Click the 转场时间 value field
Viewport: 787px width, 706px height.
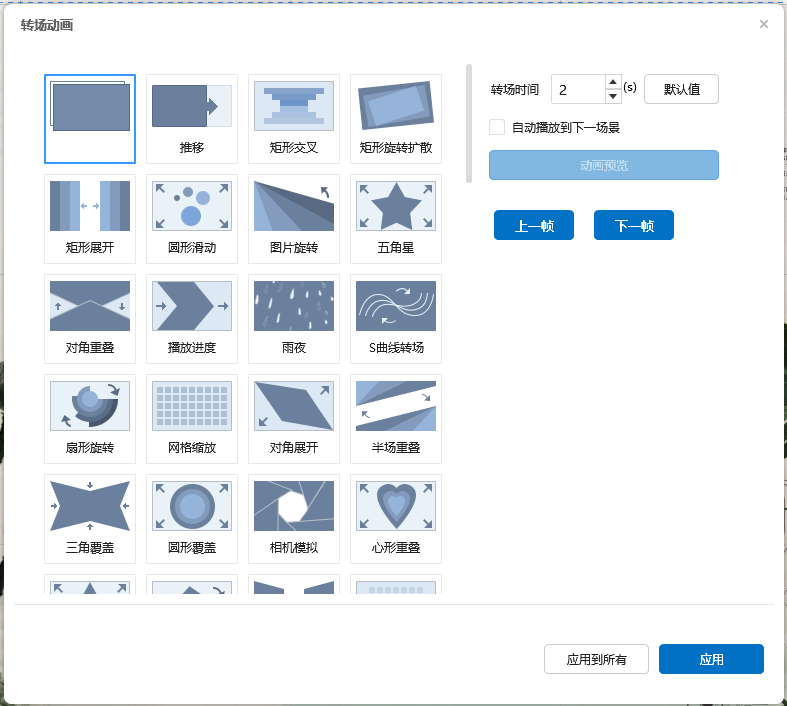578,89
